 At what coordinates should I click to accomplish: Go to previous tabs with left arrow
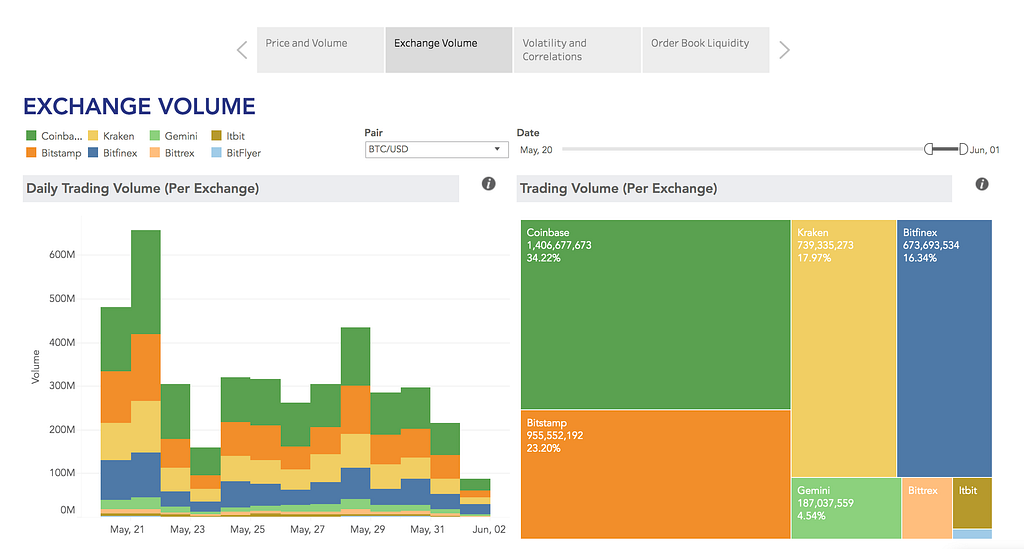click(x=241, y=50)
